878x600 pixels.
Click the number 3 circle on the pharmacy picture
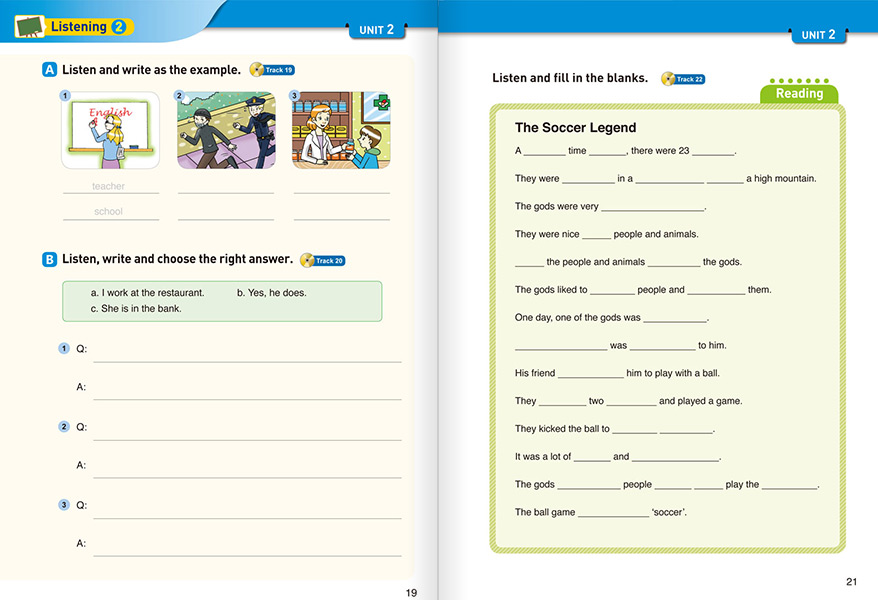coord(295,96)
